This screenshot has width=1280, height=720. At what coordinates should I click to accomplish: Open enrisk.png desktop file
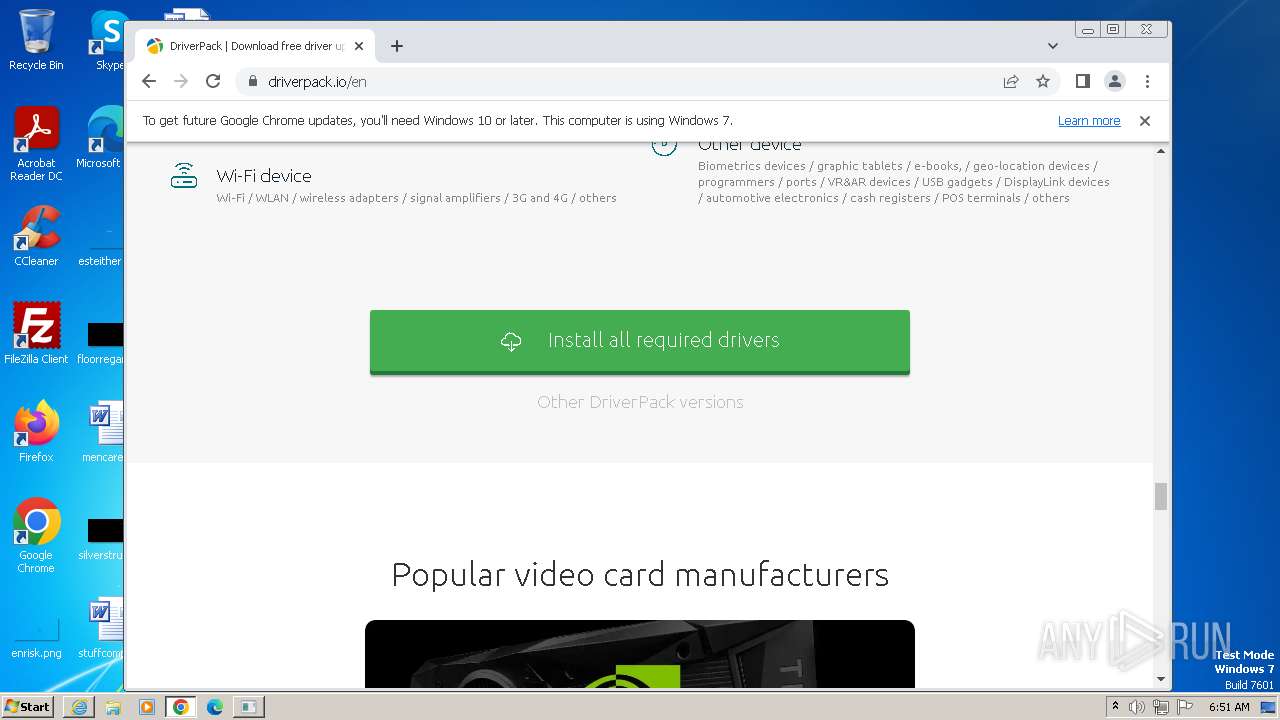(36, 638)
